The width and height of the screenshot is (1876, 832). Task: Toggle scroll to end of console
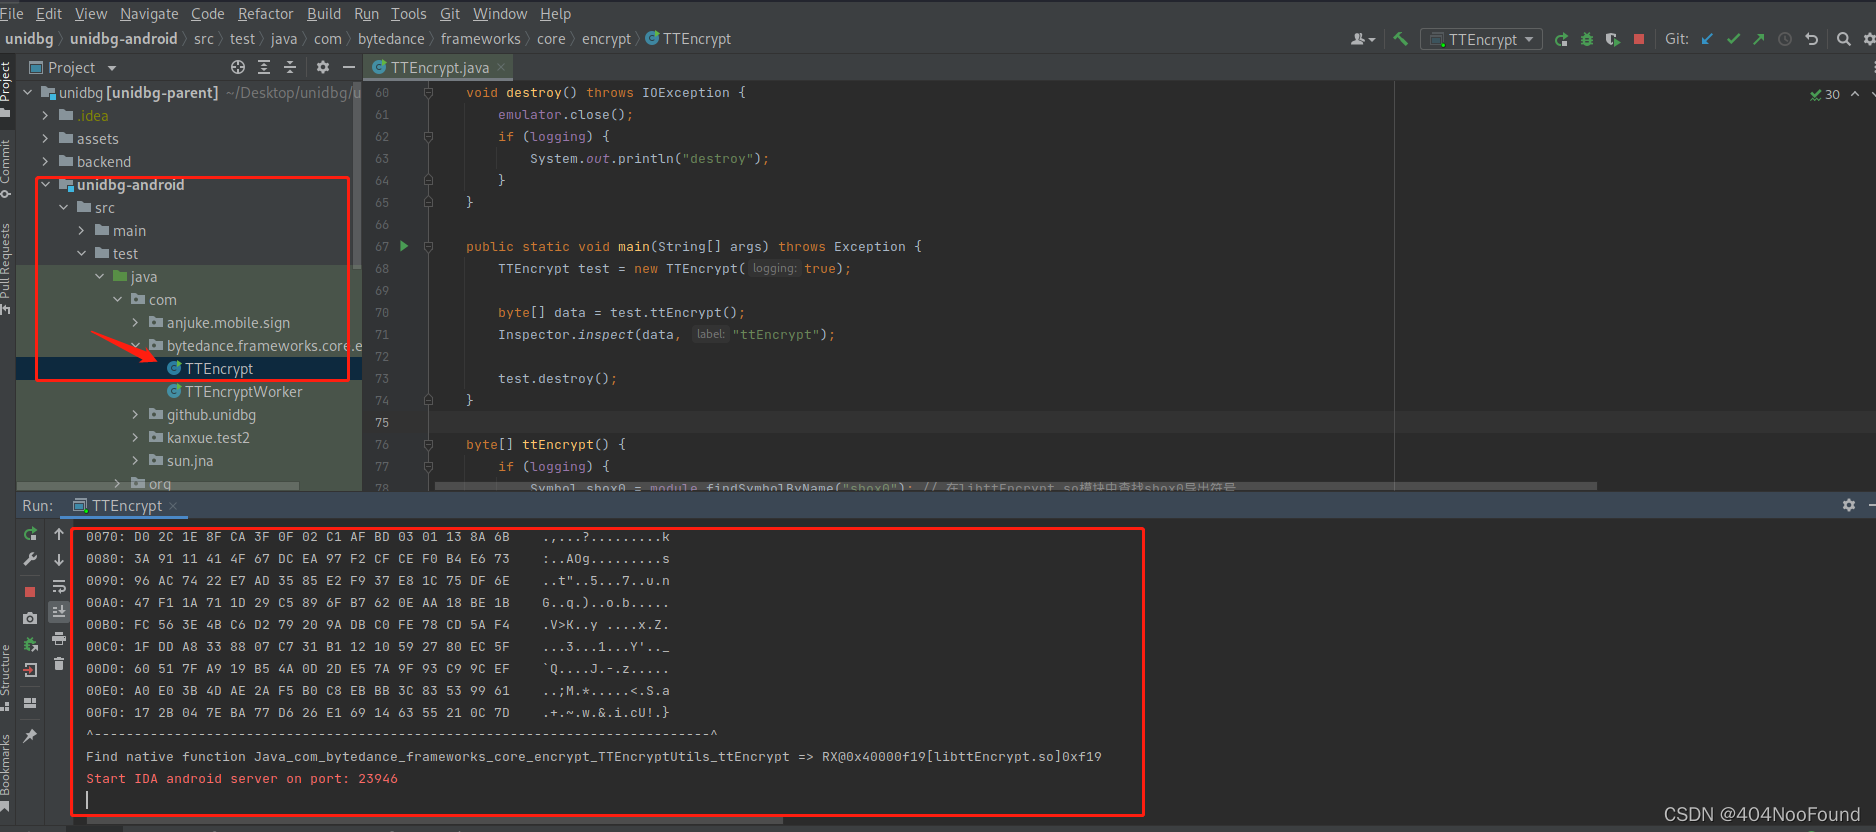59,611
